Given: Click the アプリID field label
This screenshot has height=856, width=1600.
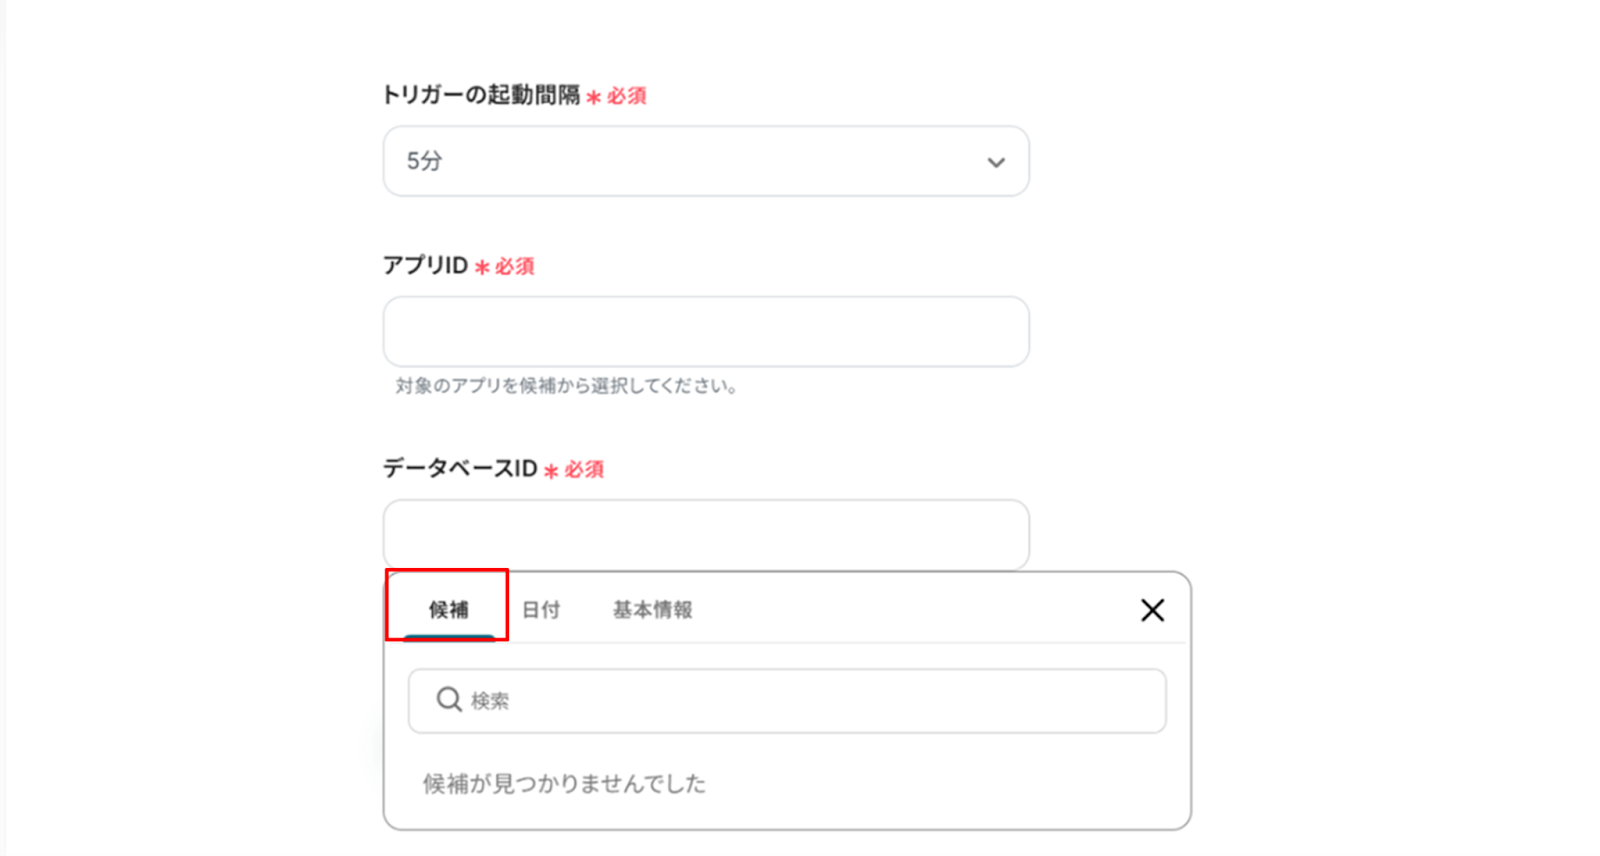Looking at the screenshot, I should [425, 266].
